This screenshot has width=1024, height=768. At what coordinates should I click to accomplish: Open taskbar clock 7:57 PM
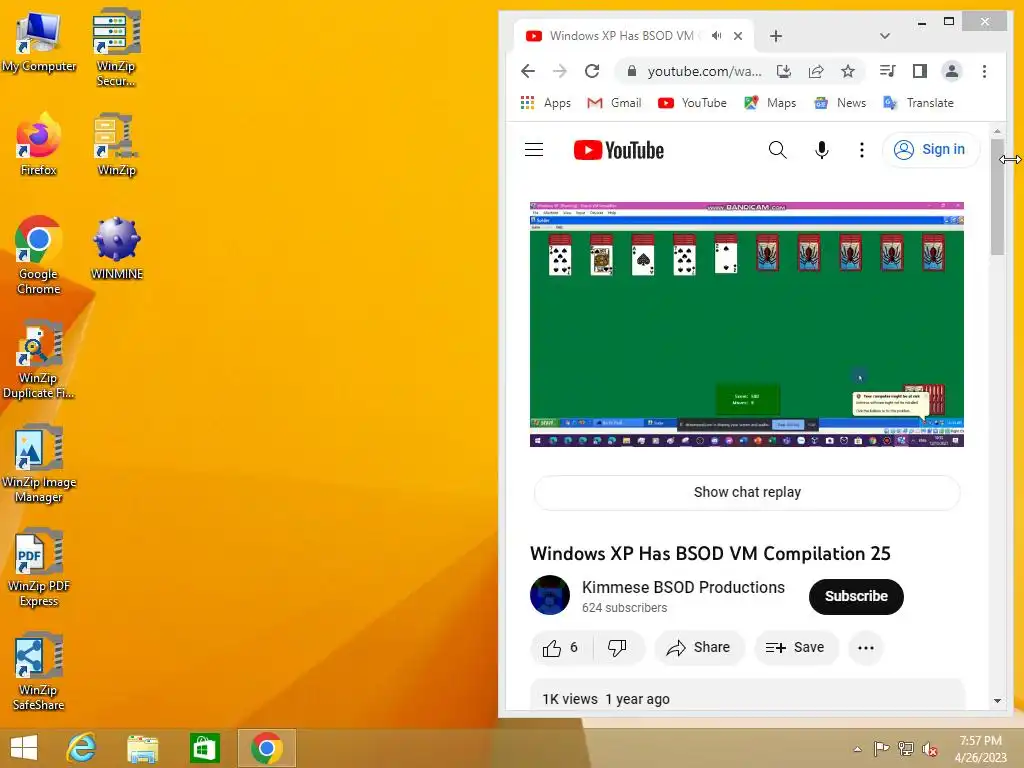coord(980,749)
